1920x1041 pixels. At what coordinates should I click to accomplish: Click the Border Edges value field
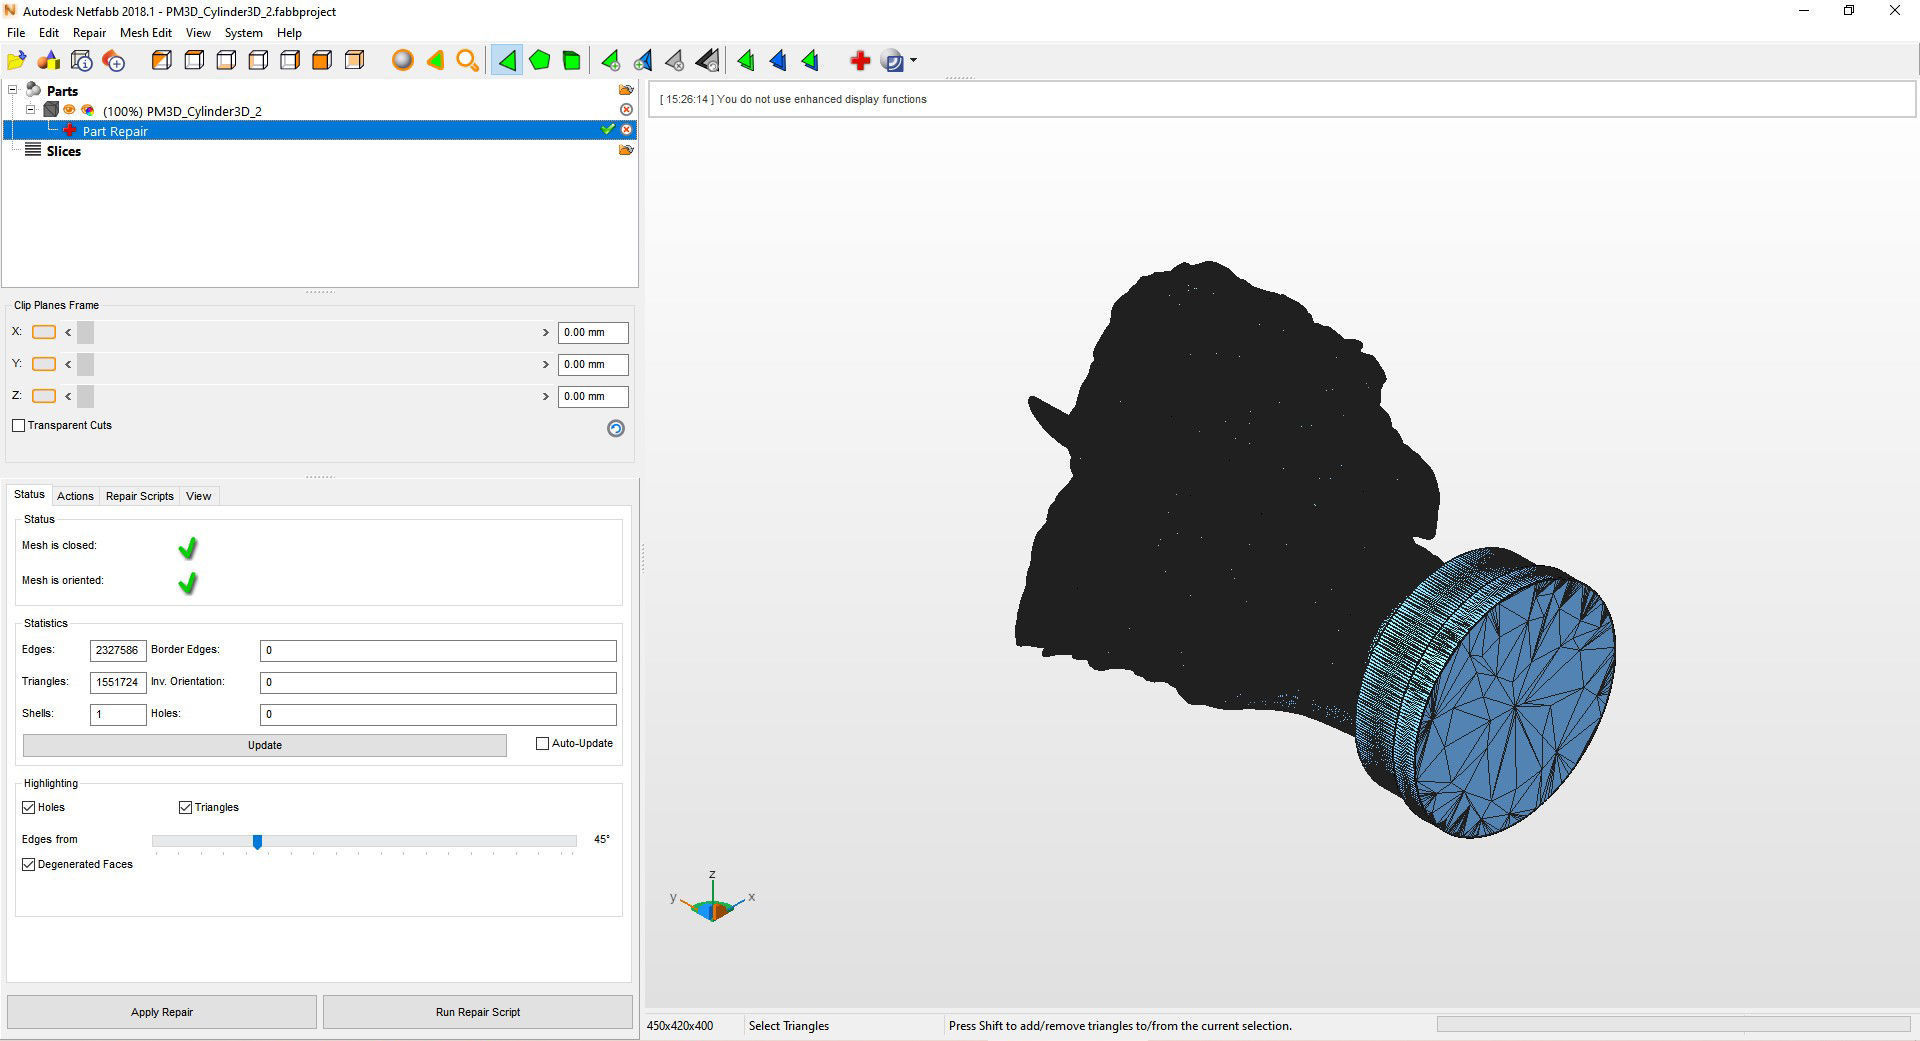438,650
